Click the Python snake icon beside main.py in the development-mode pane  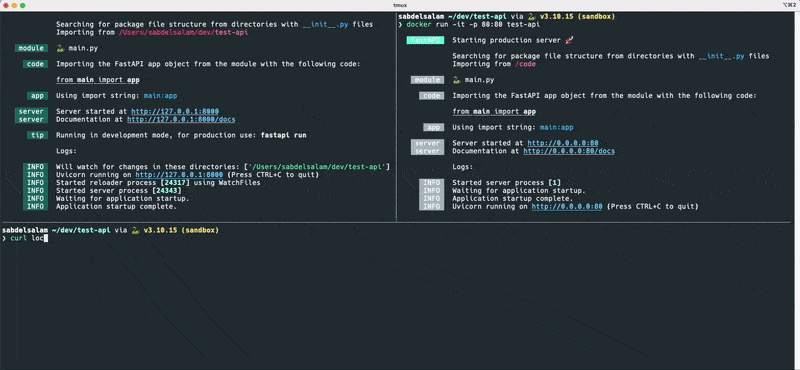(60, 48)
